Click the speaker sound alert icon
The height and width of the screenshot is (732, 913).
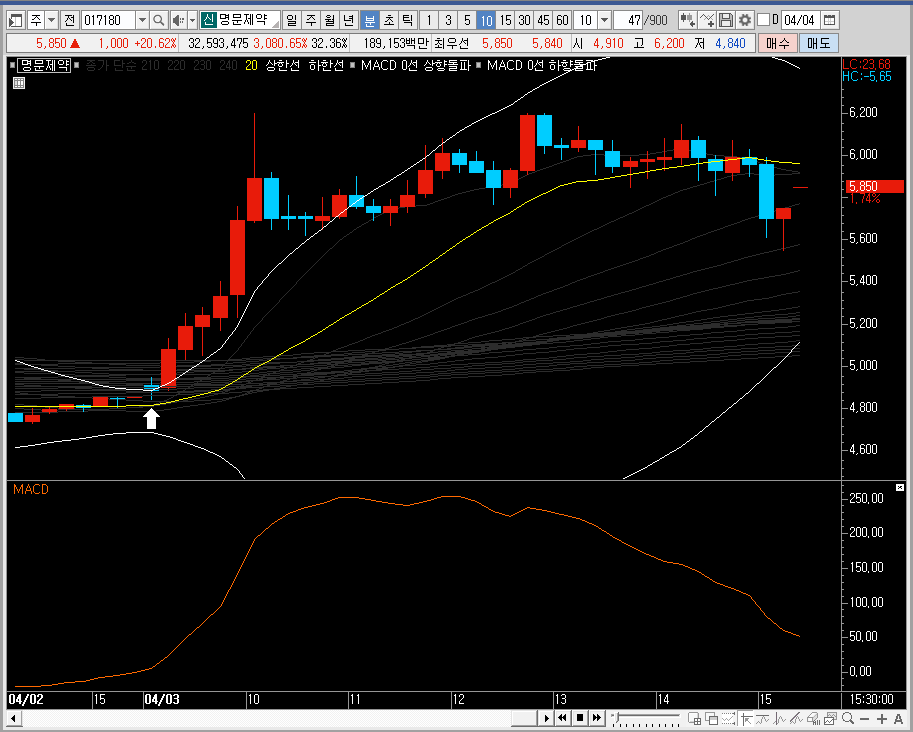179,20
